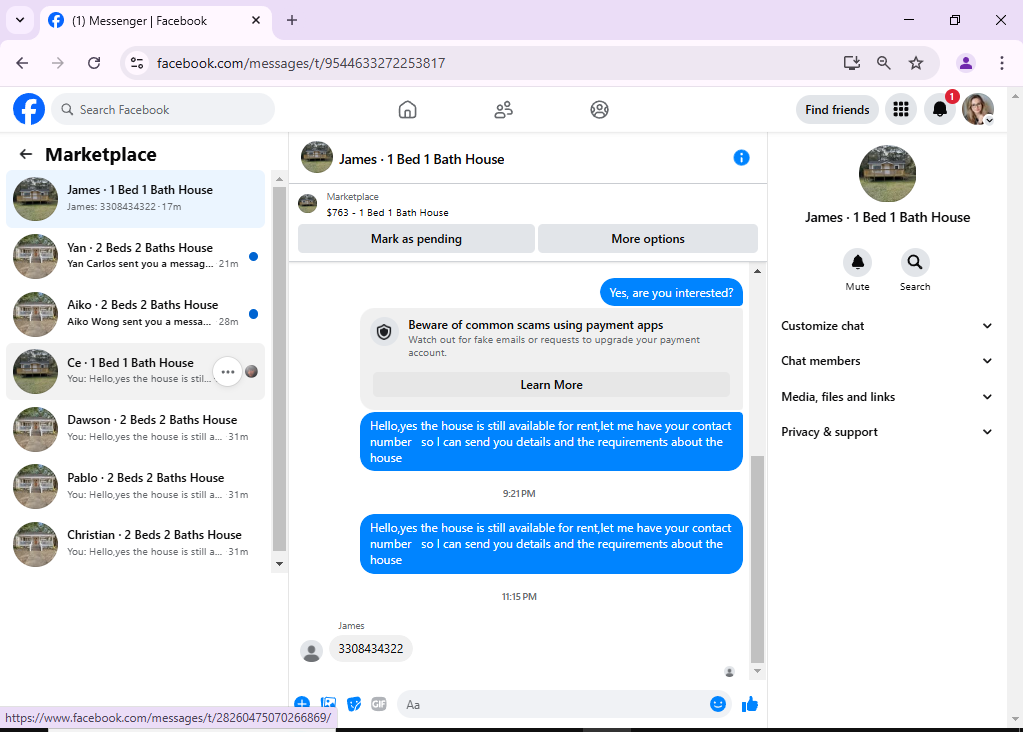Open new browser tab with plus

[292, 20]
